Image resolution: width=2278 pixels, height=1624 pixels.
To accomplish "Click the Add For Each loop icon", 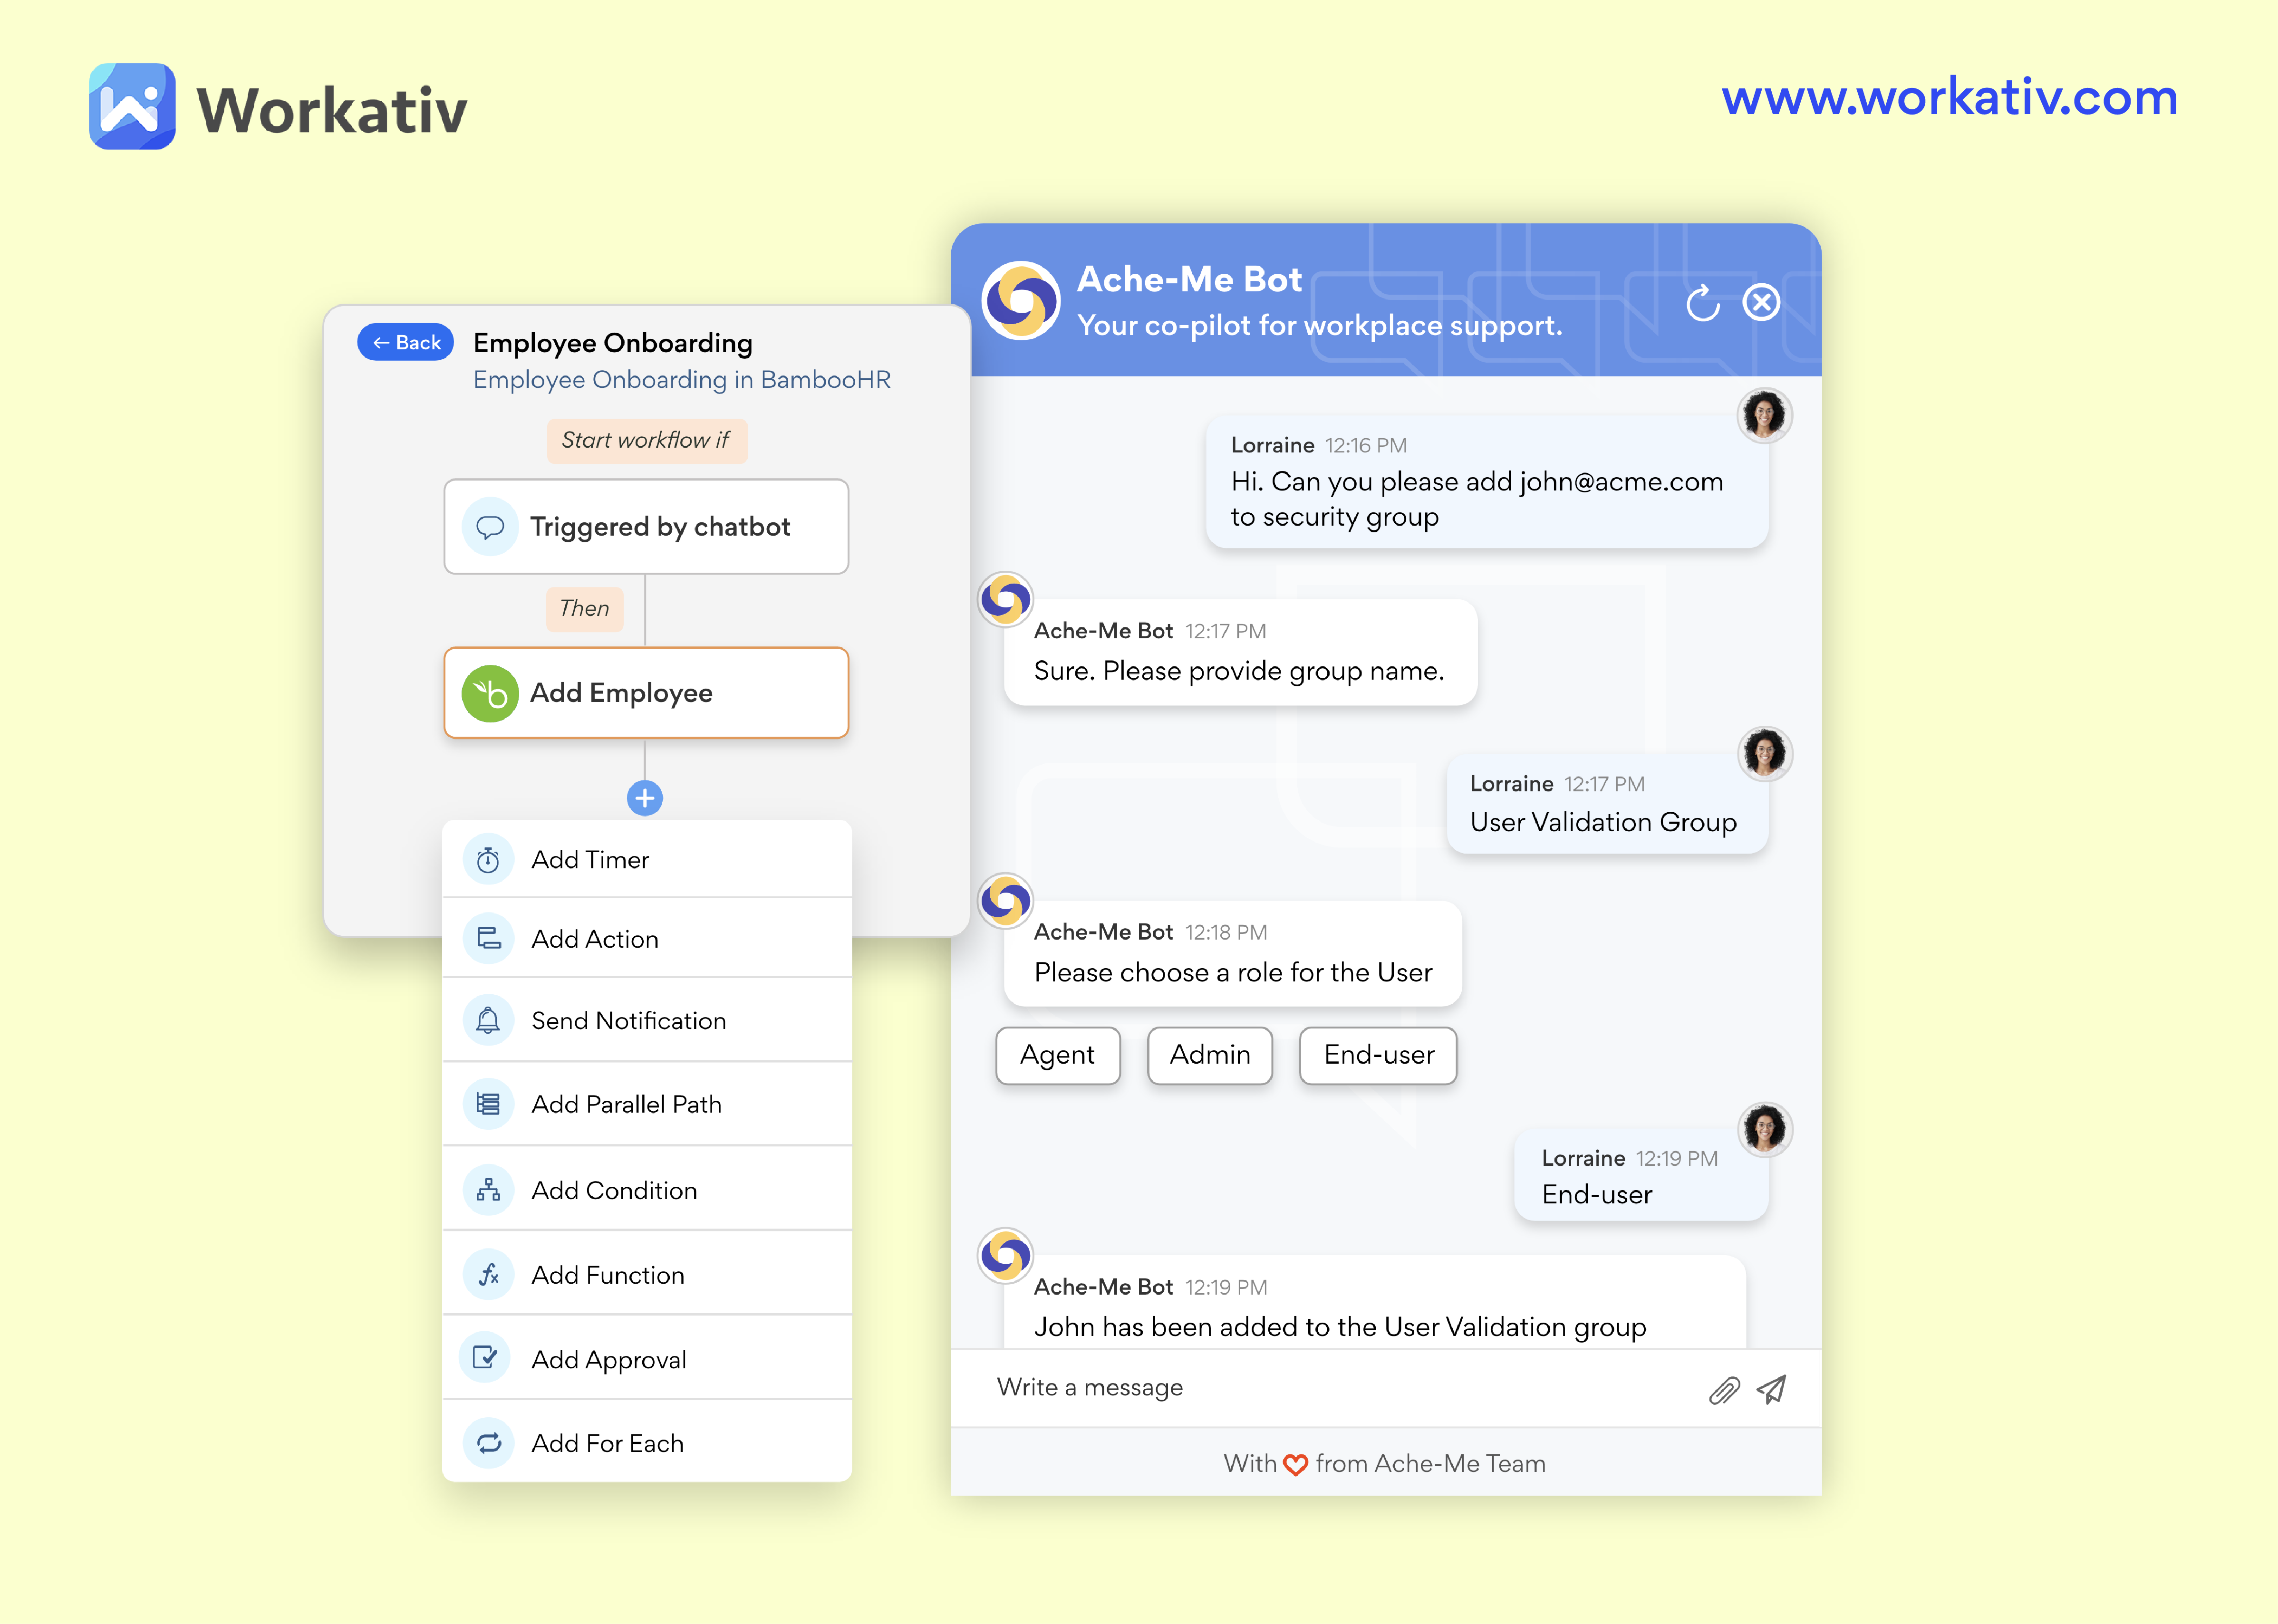I will pos(488,1443).
